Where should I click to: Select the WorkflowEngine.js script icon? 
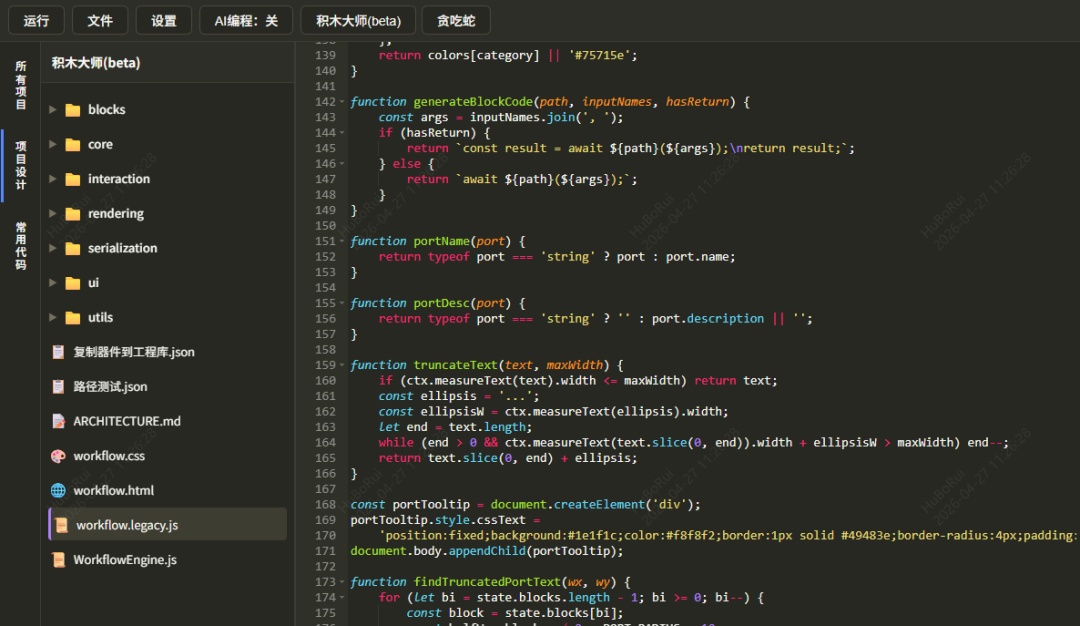[x=59, y=560]
